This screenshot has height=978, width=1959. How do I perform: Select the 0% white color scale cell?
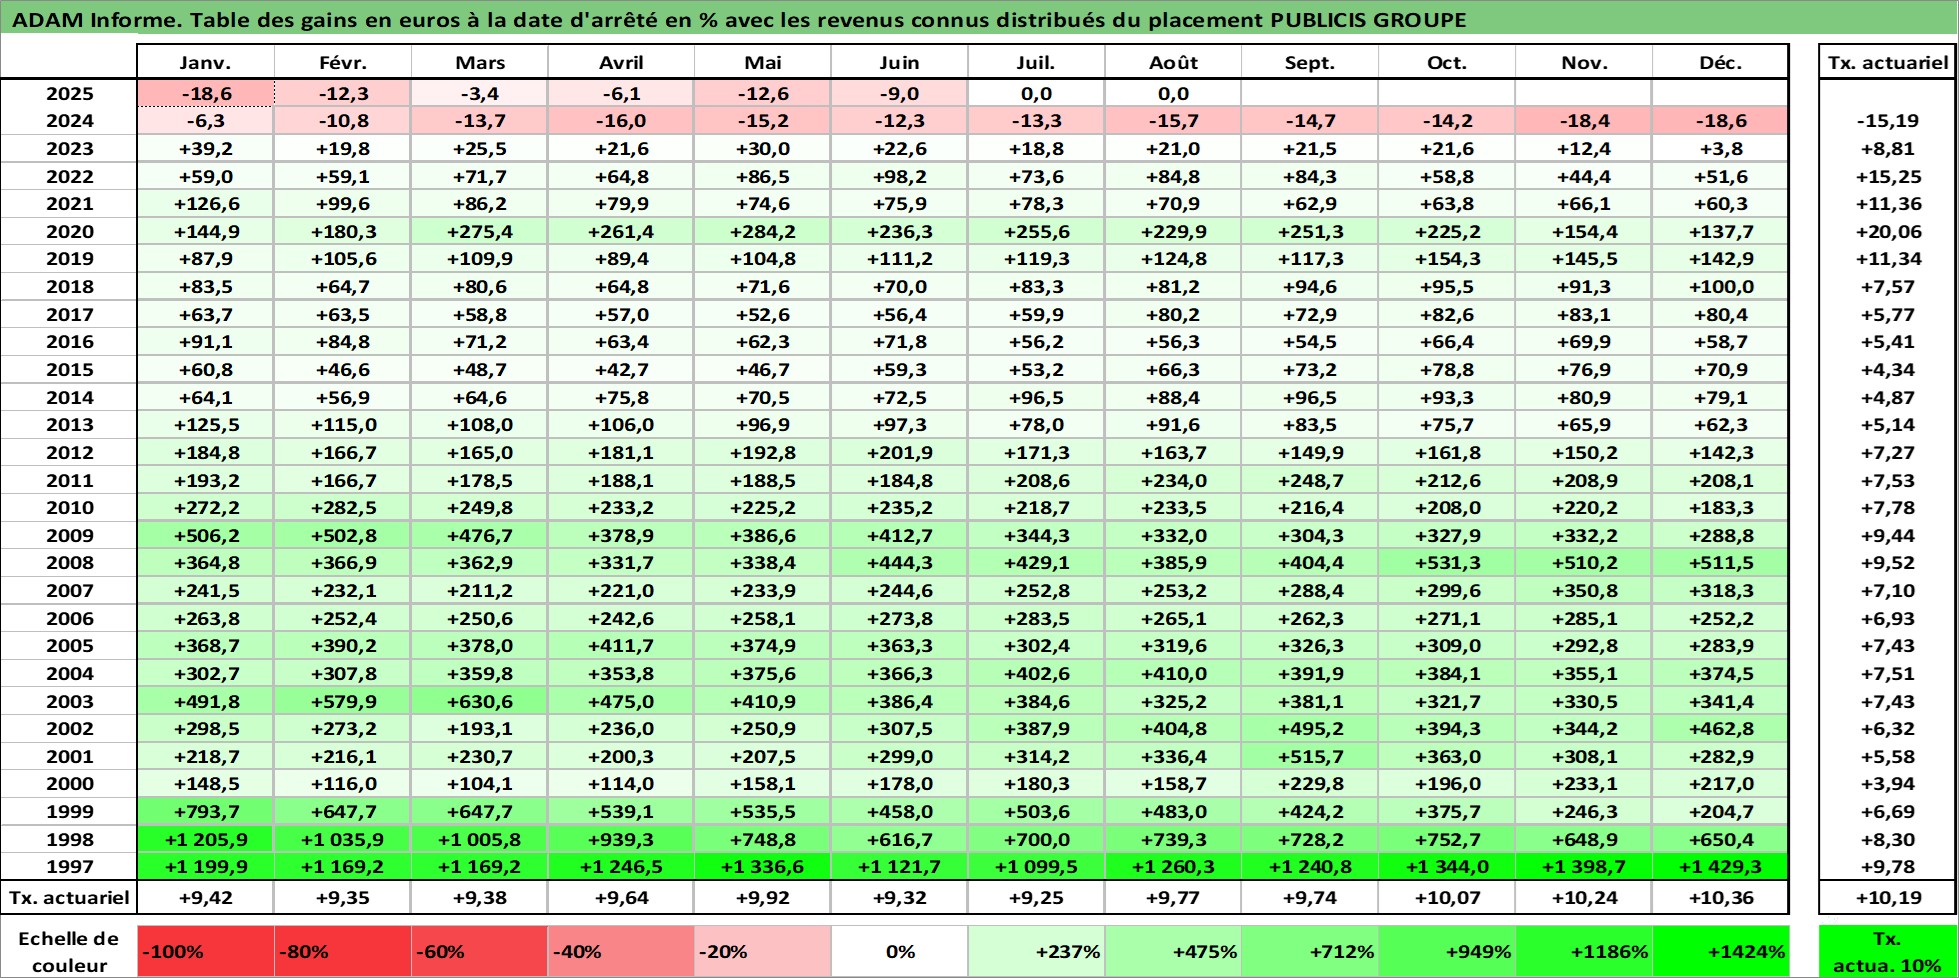pos(899,952)
